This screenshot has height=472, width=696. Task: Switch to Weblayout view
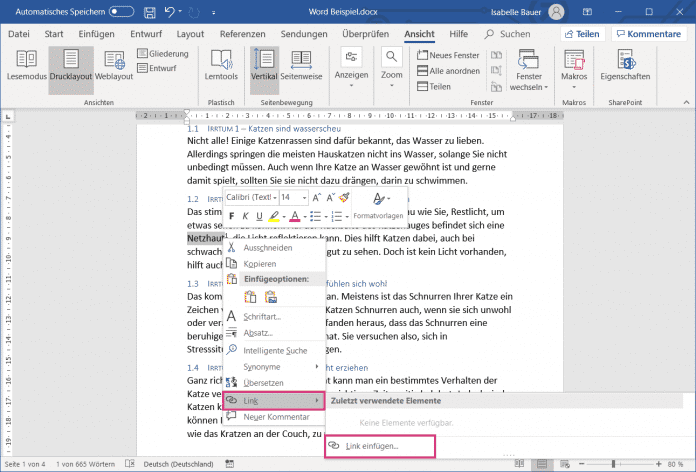point(113,60)
